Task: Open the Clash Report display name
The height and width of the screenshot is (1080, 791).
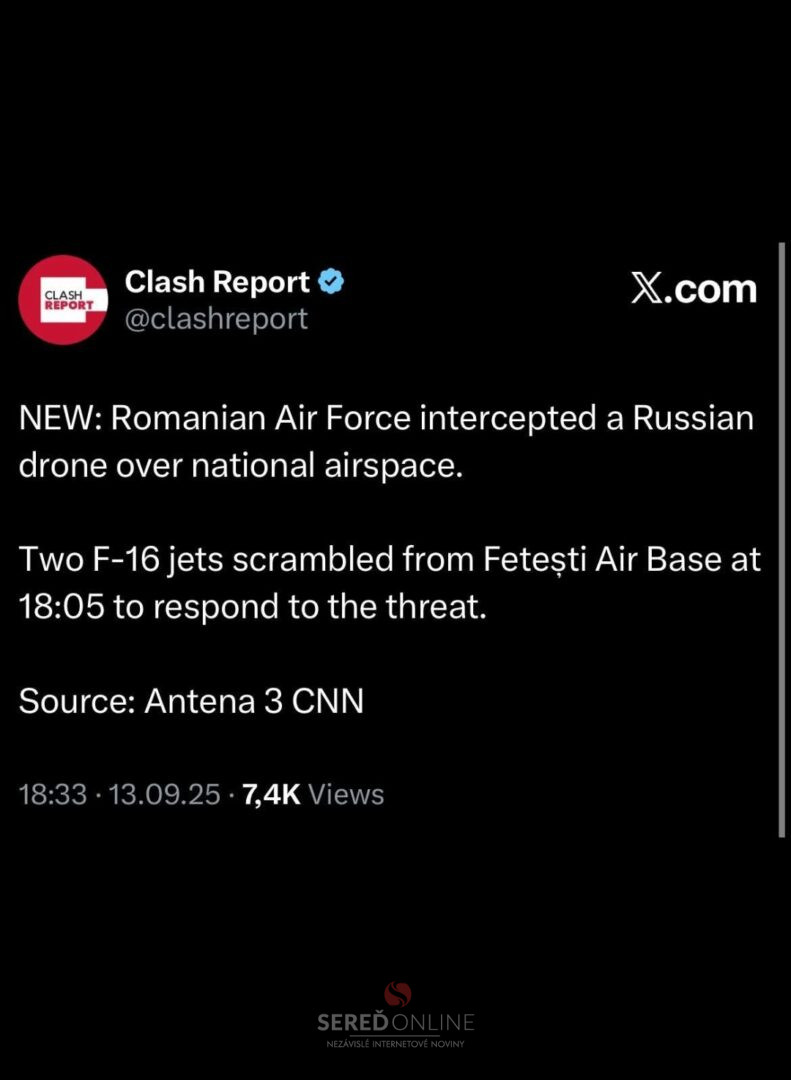Action: point(217,282)
